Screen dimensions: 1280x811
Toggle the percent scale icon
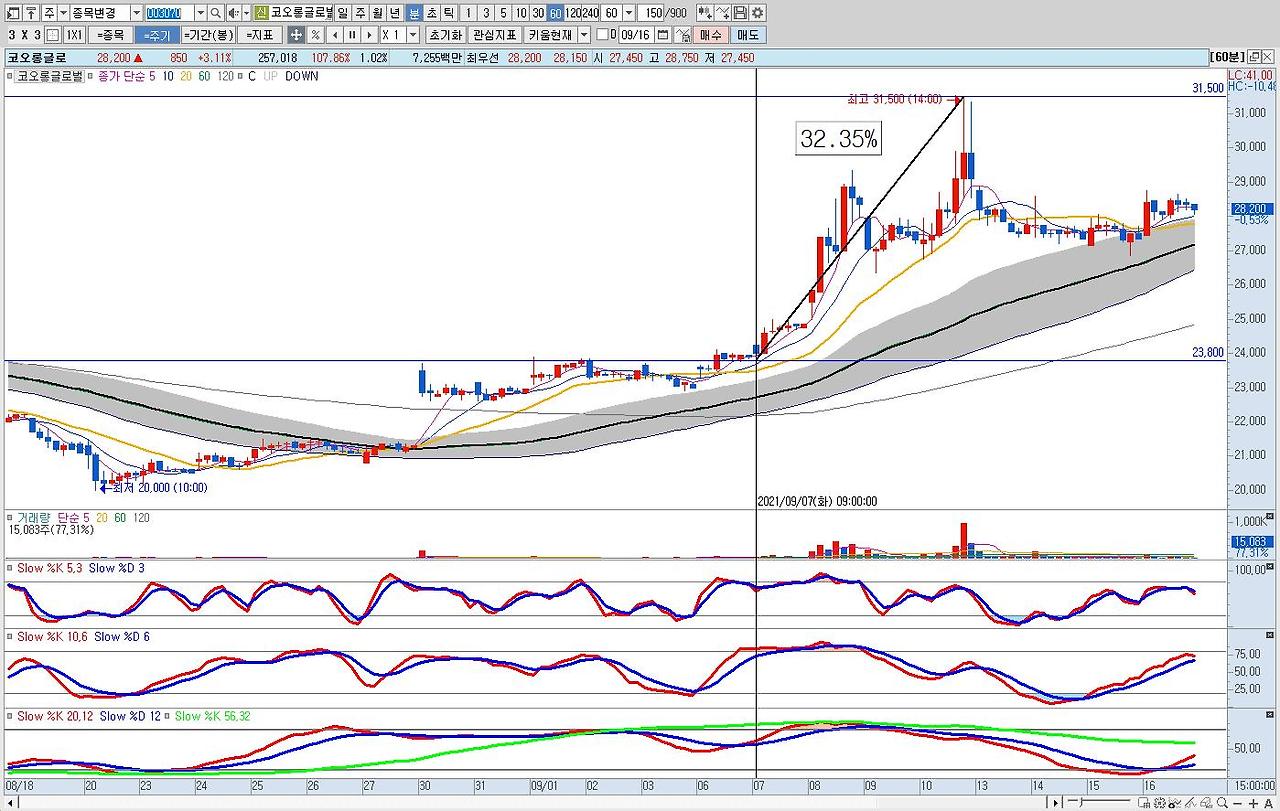[x=315, y=35]
